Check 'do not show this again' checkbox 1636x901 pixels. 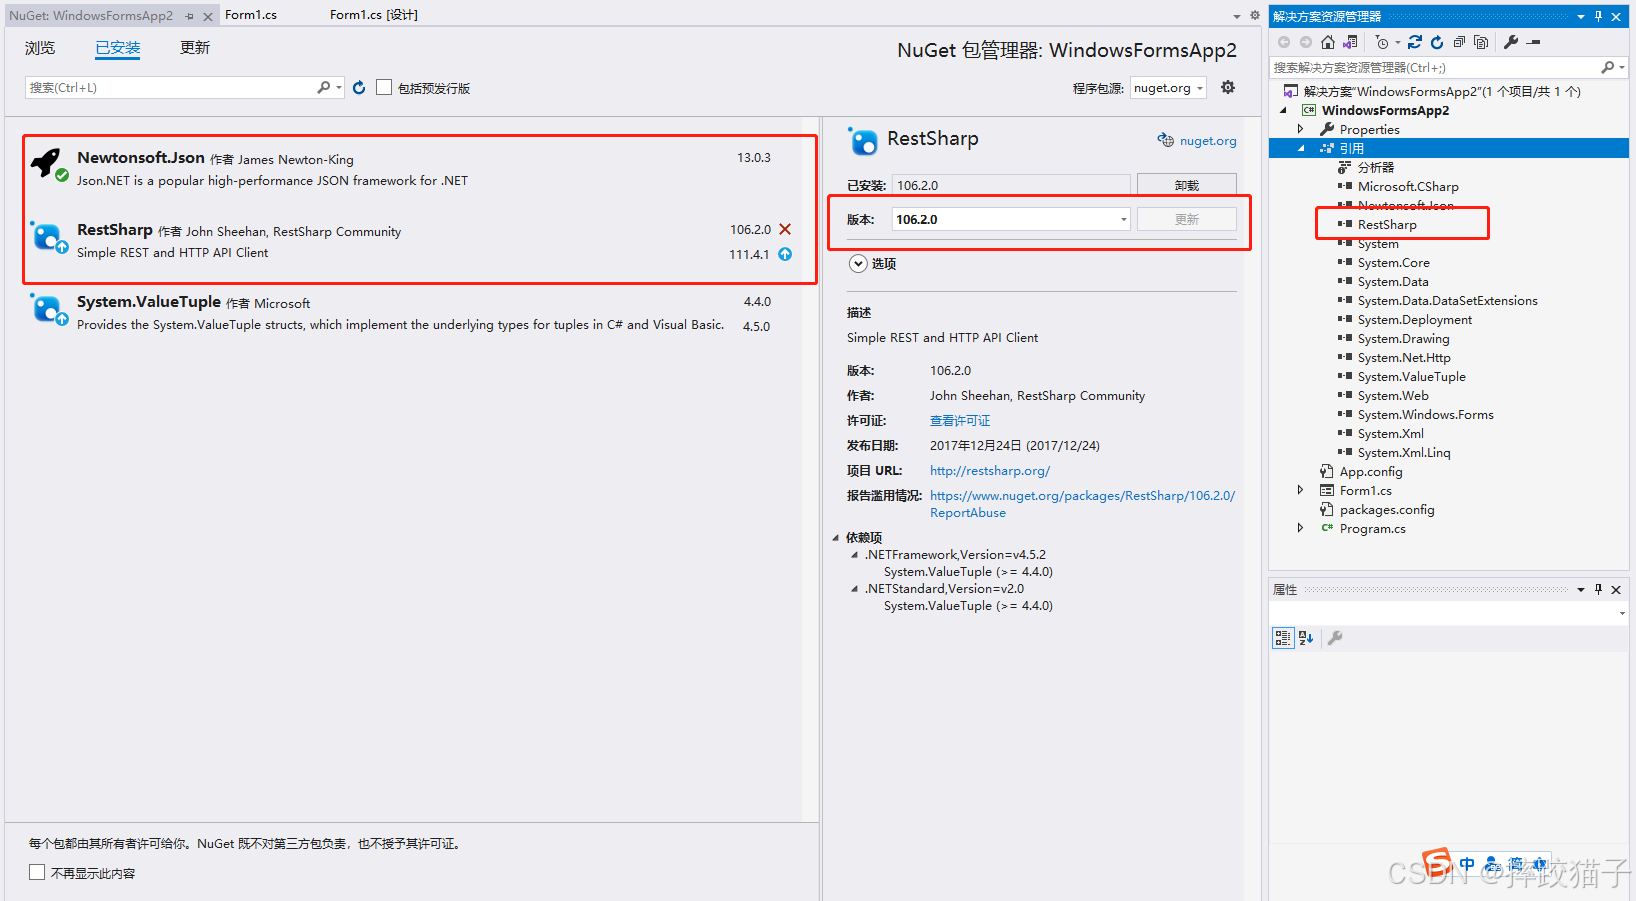tap(37, 873)
